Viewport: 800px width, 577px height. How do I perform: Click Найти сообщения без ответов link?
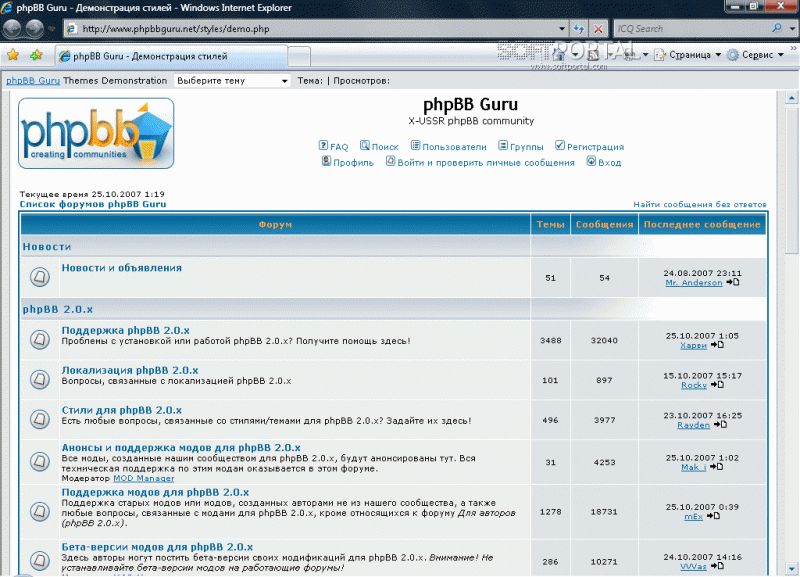click(700, 204)
